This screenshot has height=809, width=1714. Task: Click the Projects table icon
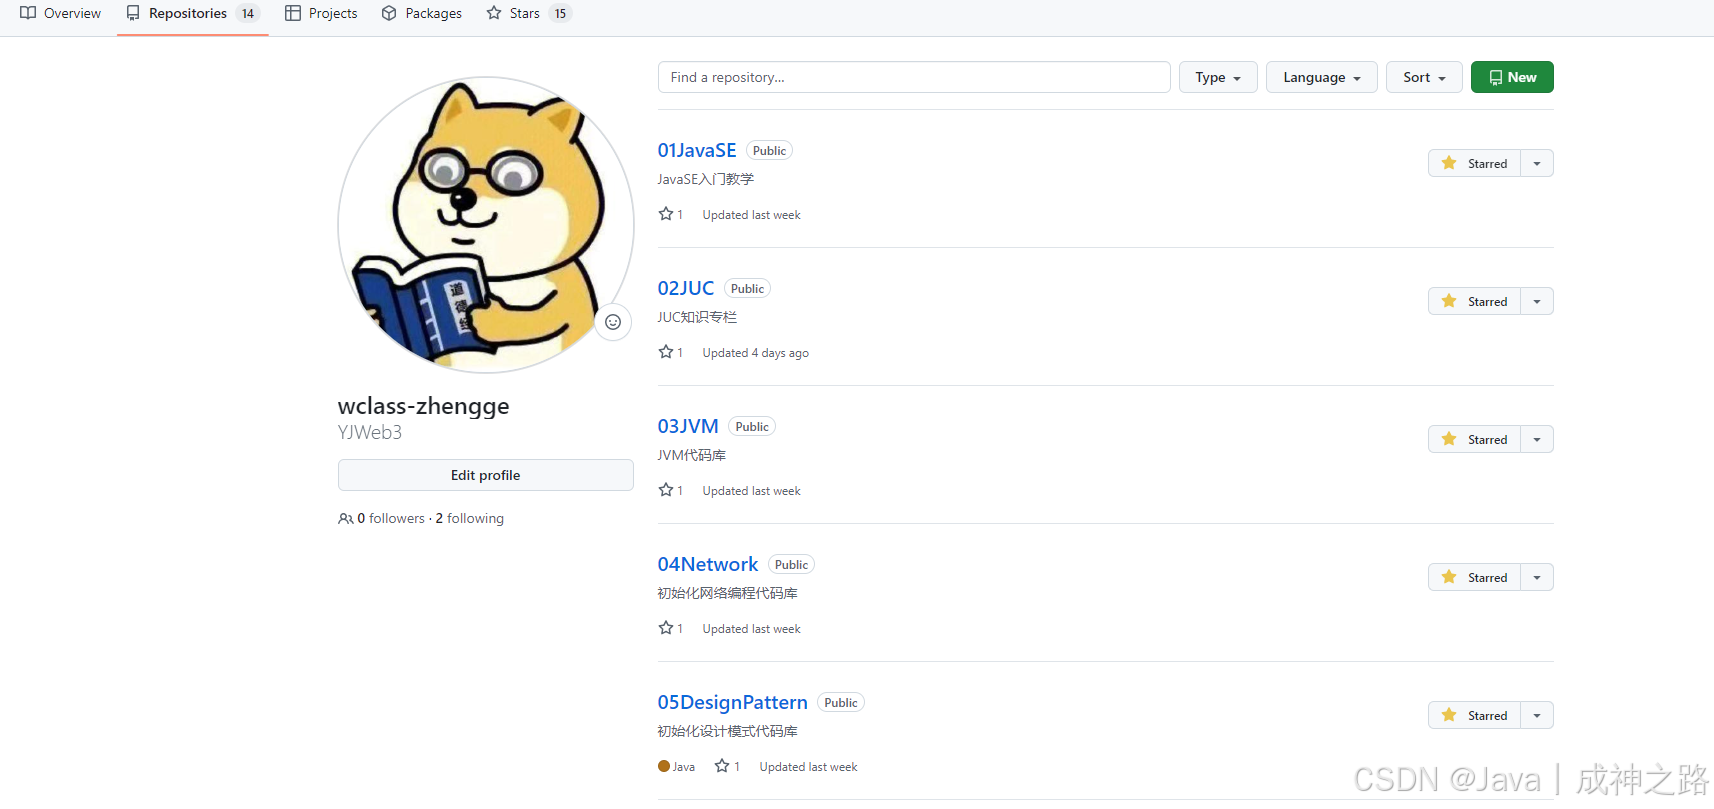click(x=293, y=13)
